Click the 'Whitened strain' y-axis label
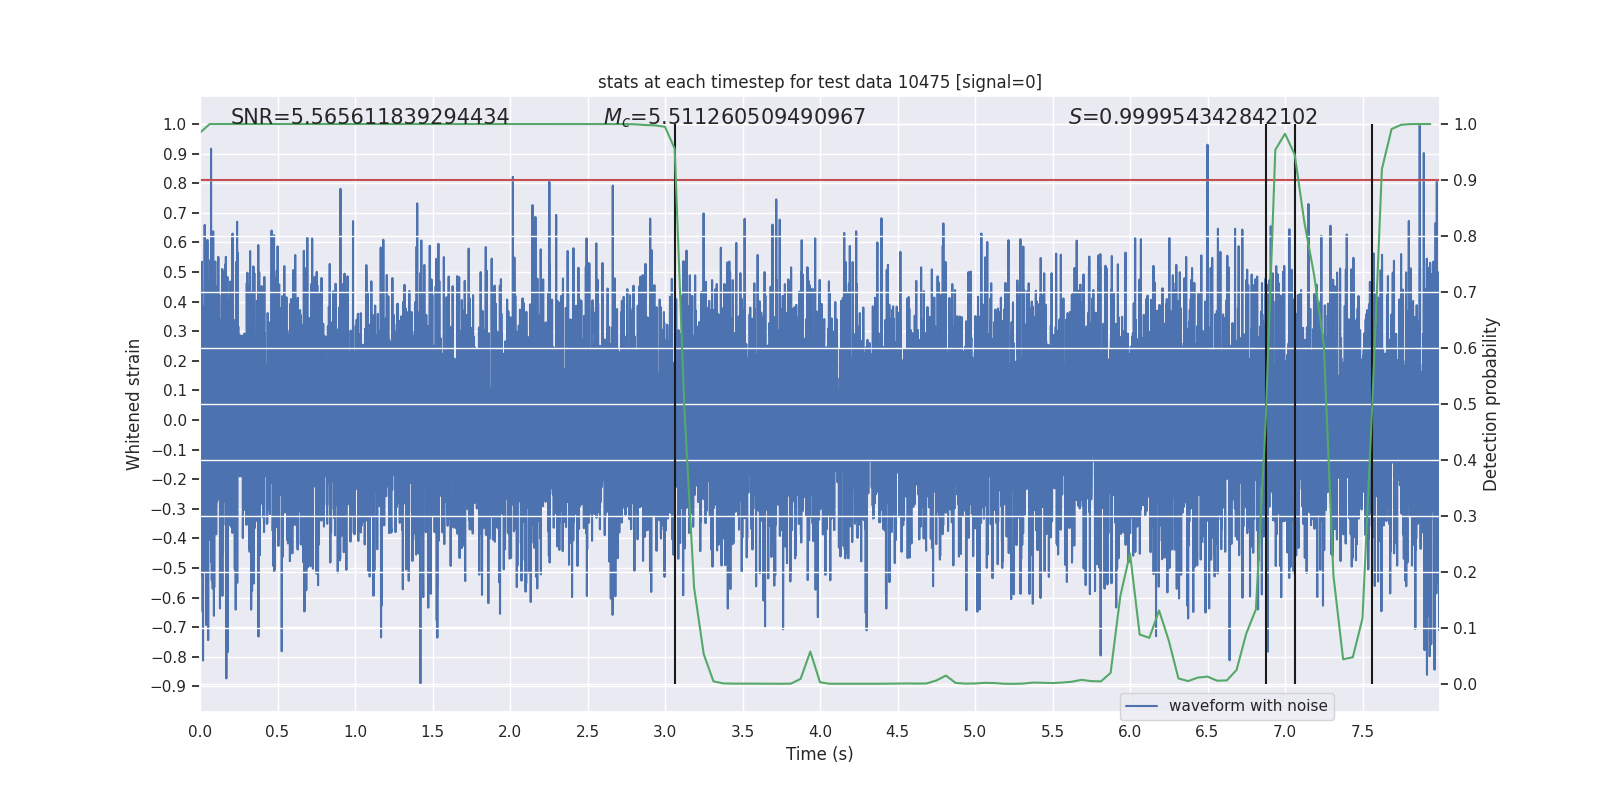Viewport: 1600px width, 800px height. [x=134, y=404]
